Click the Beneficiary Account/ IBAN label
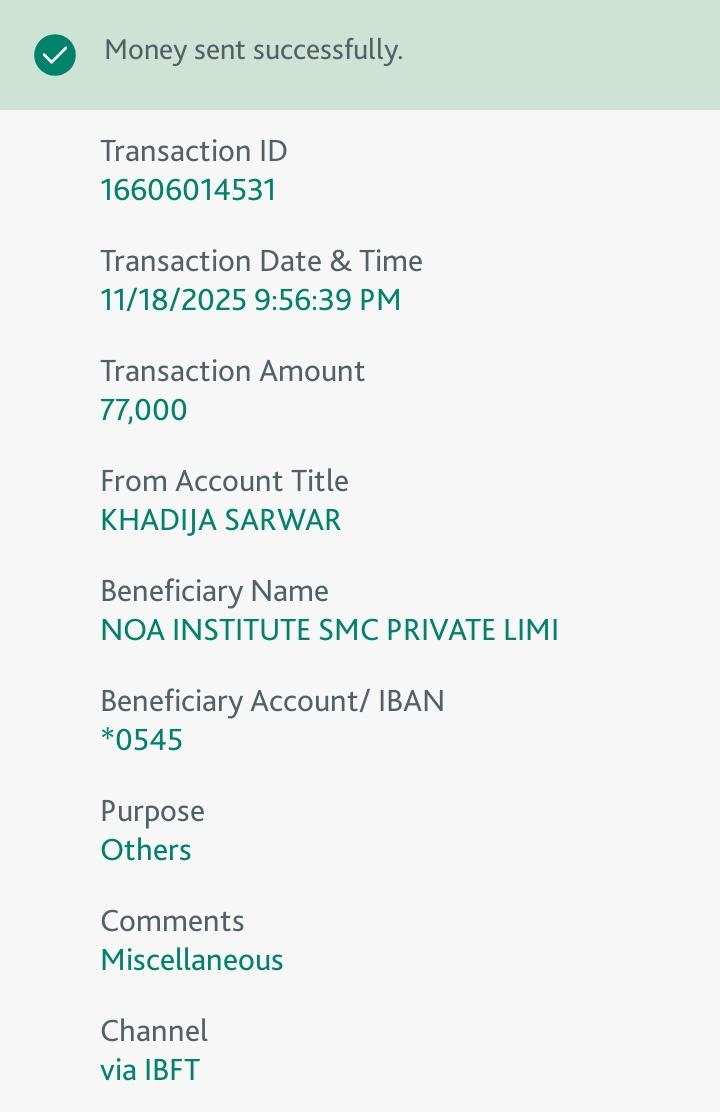720x1112 pixels. [x=272, y=701]
